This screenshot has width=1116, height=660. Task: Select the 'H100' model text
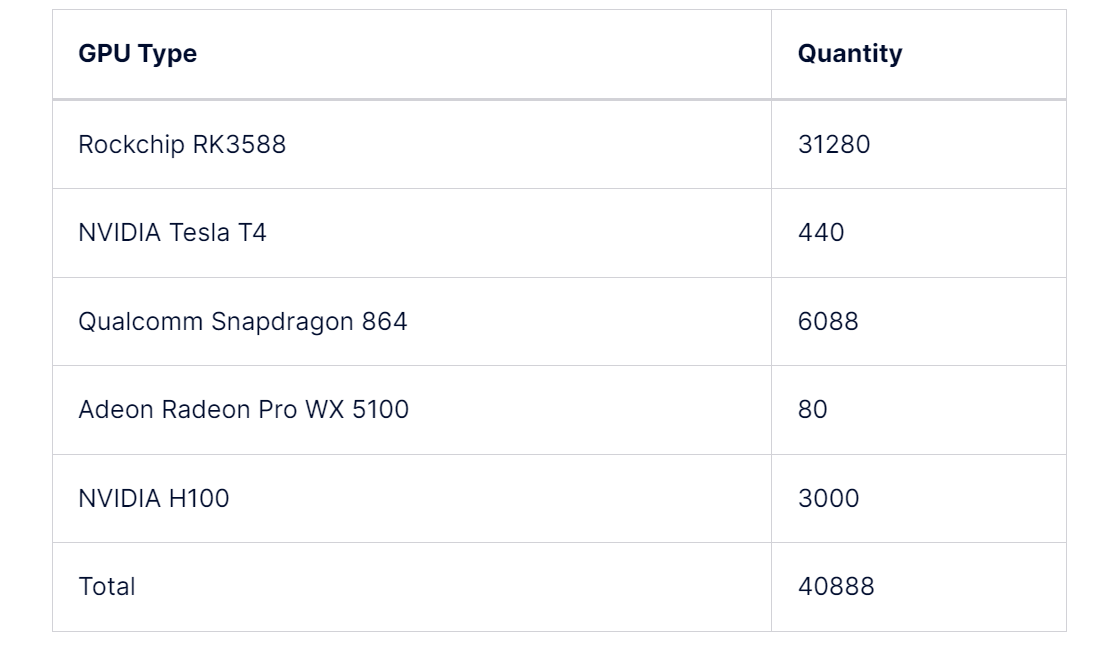pos(198,498)
